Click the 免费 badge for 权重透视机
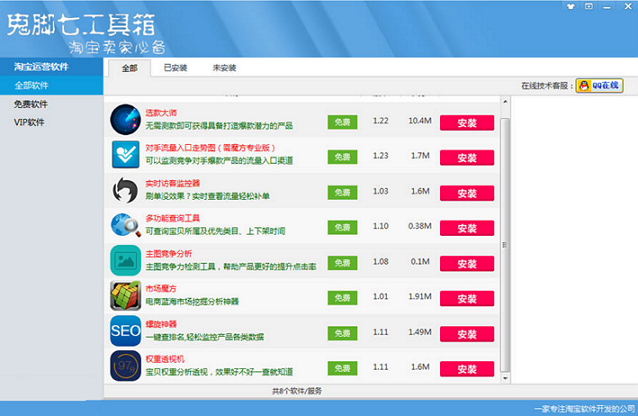 (x=342, y=368)
